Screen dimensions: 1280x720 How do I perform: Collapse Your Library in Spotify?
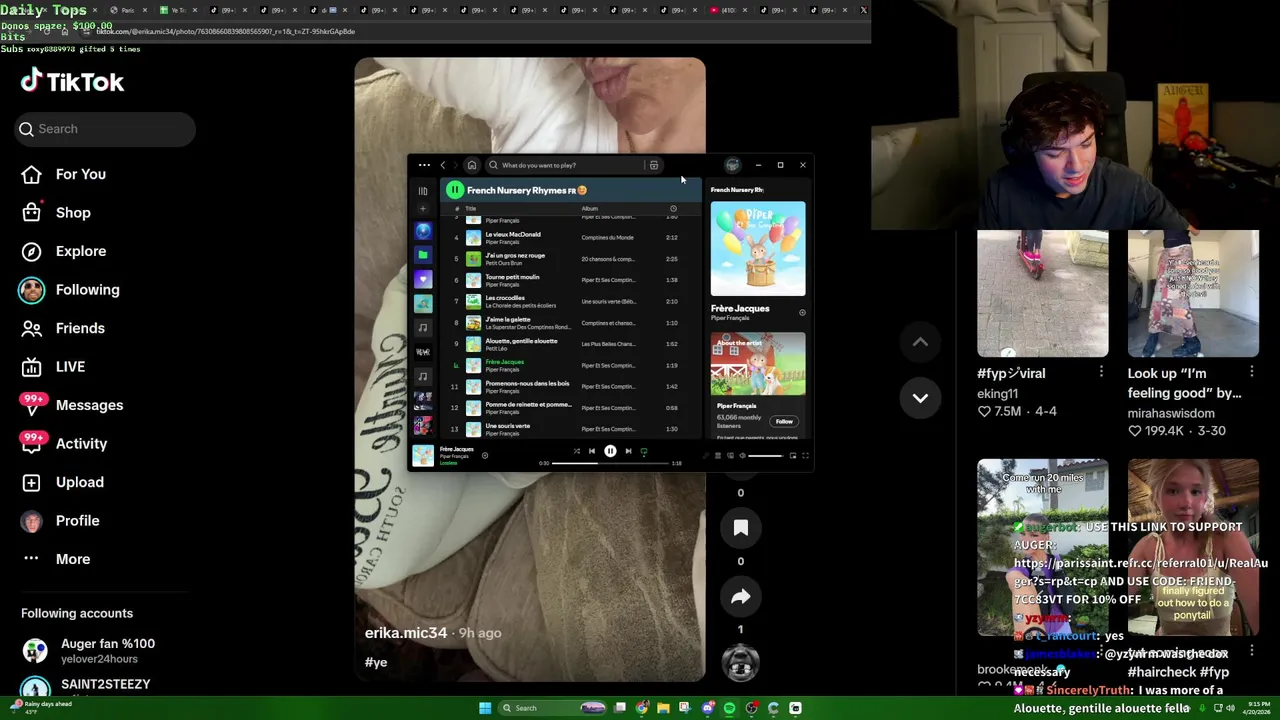(x=423, y=190)
